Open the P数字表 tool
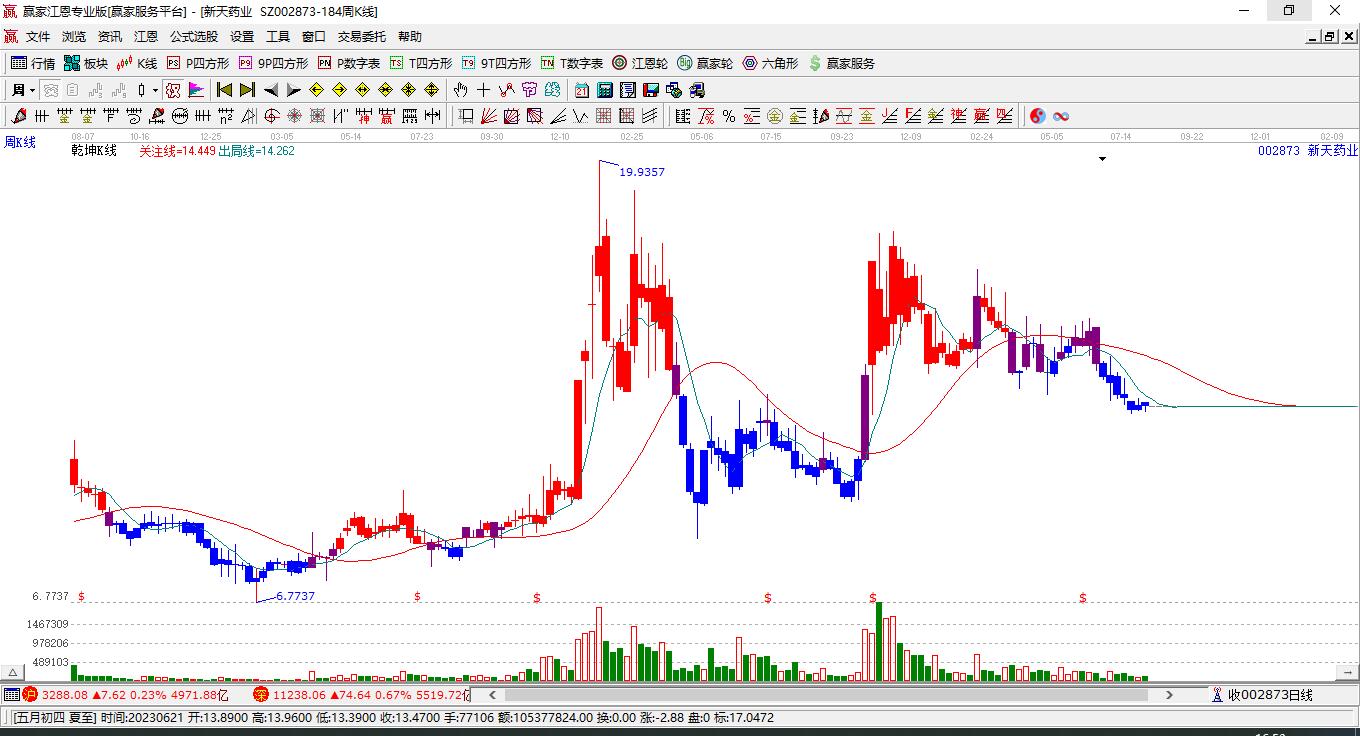The image size is (1360, 736). point(349,63)
